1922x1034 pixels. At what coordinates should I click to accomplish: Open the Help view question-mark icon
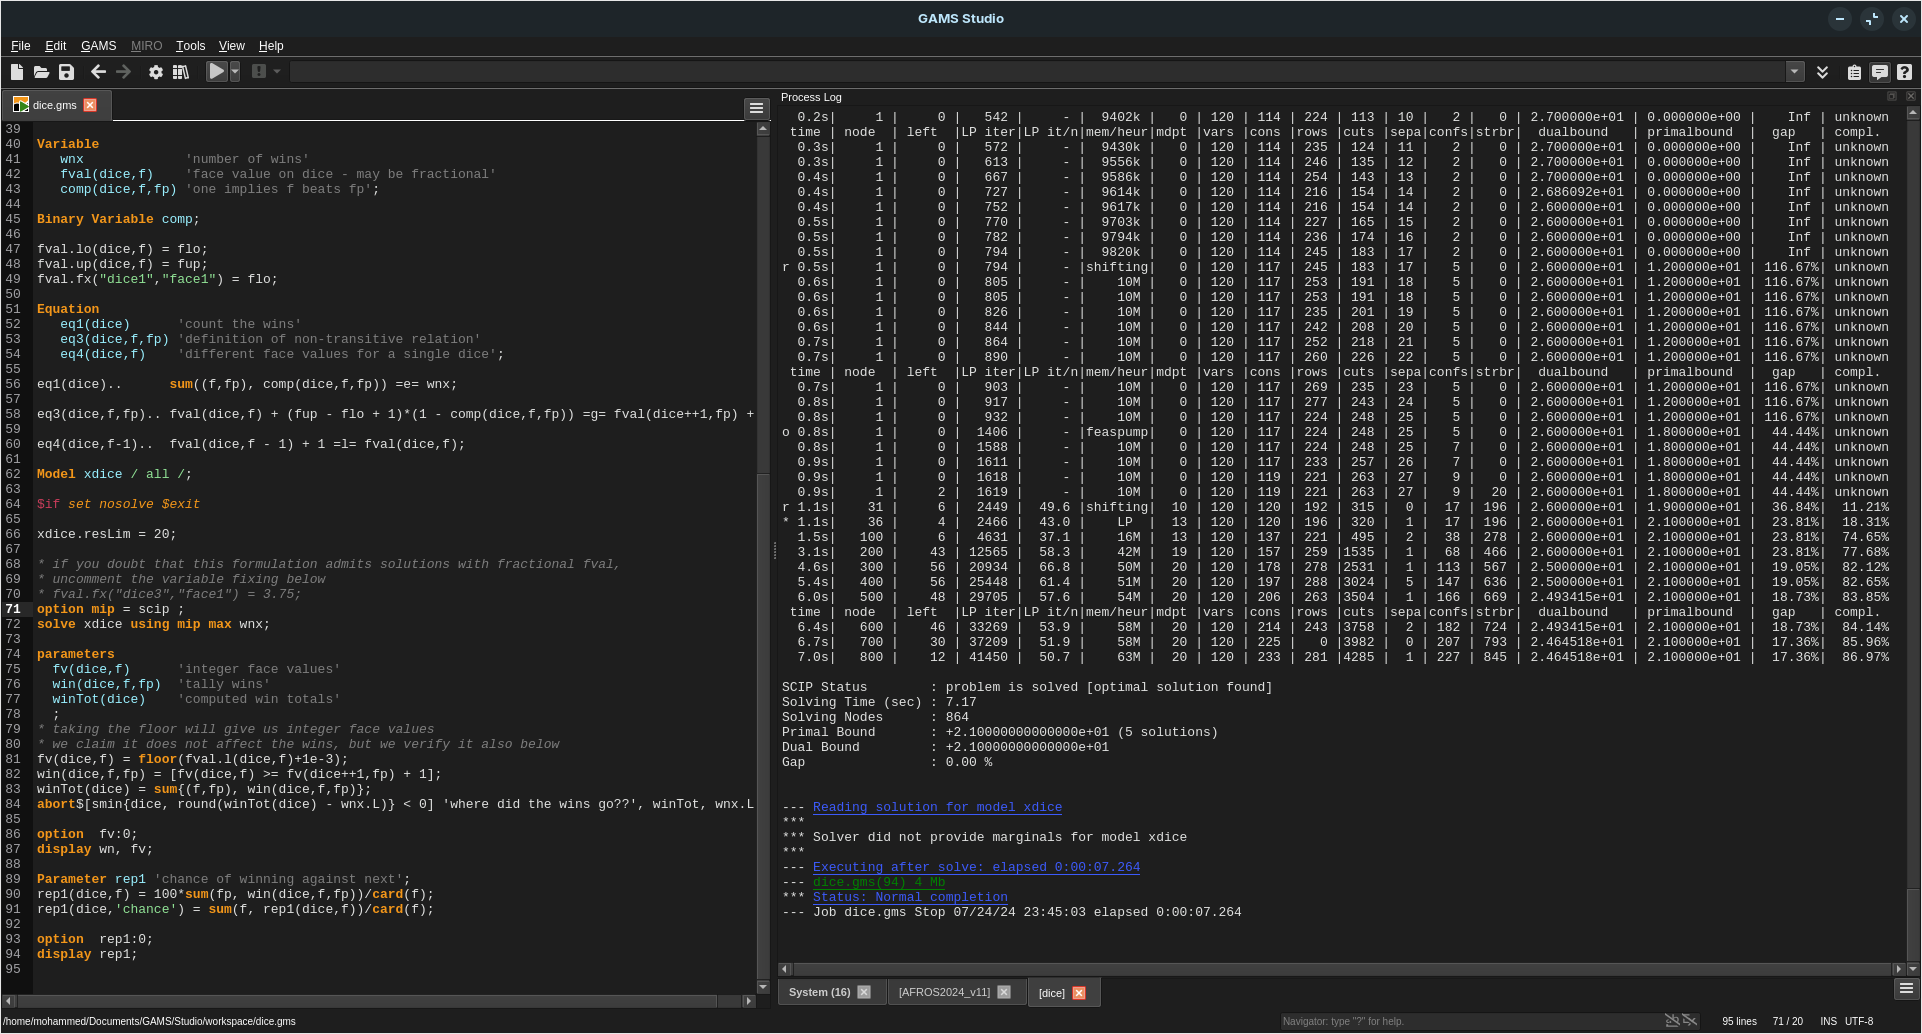tap(1904, 72)
